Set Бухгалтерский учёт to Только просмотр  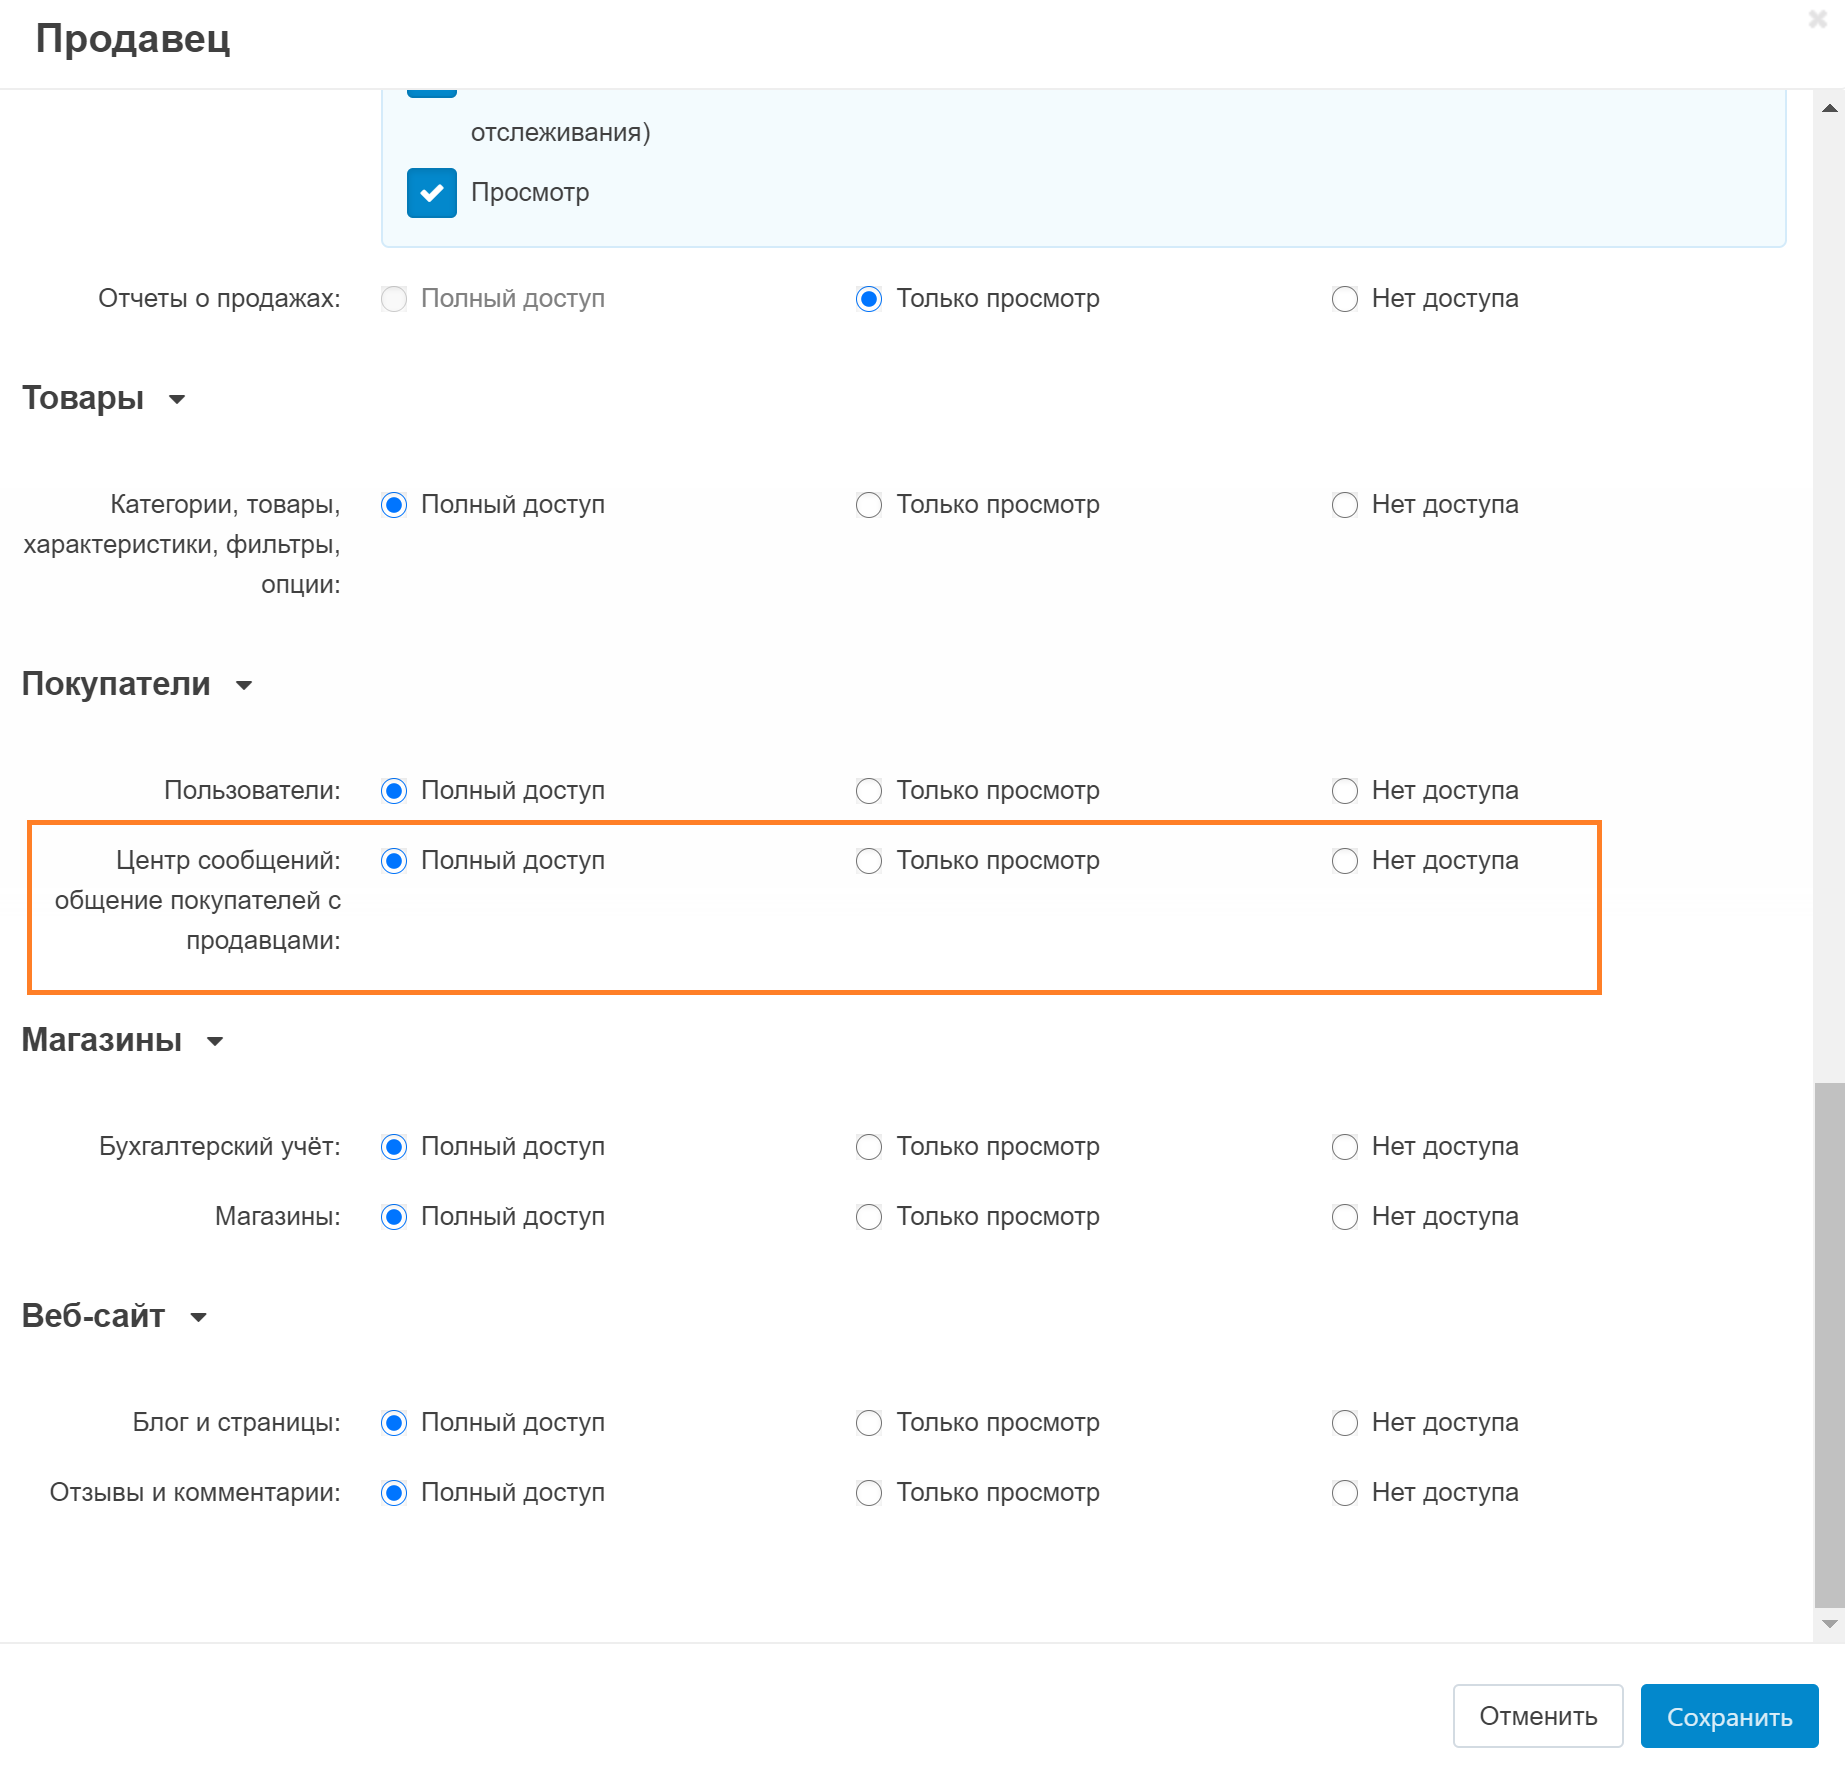[869, 1147]
